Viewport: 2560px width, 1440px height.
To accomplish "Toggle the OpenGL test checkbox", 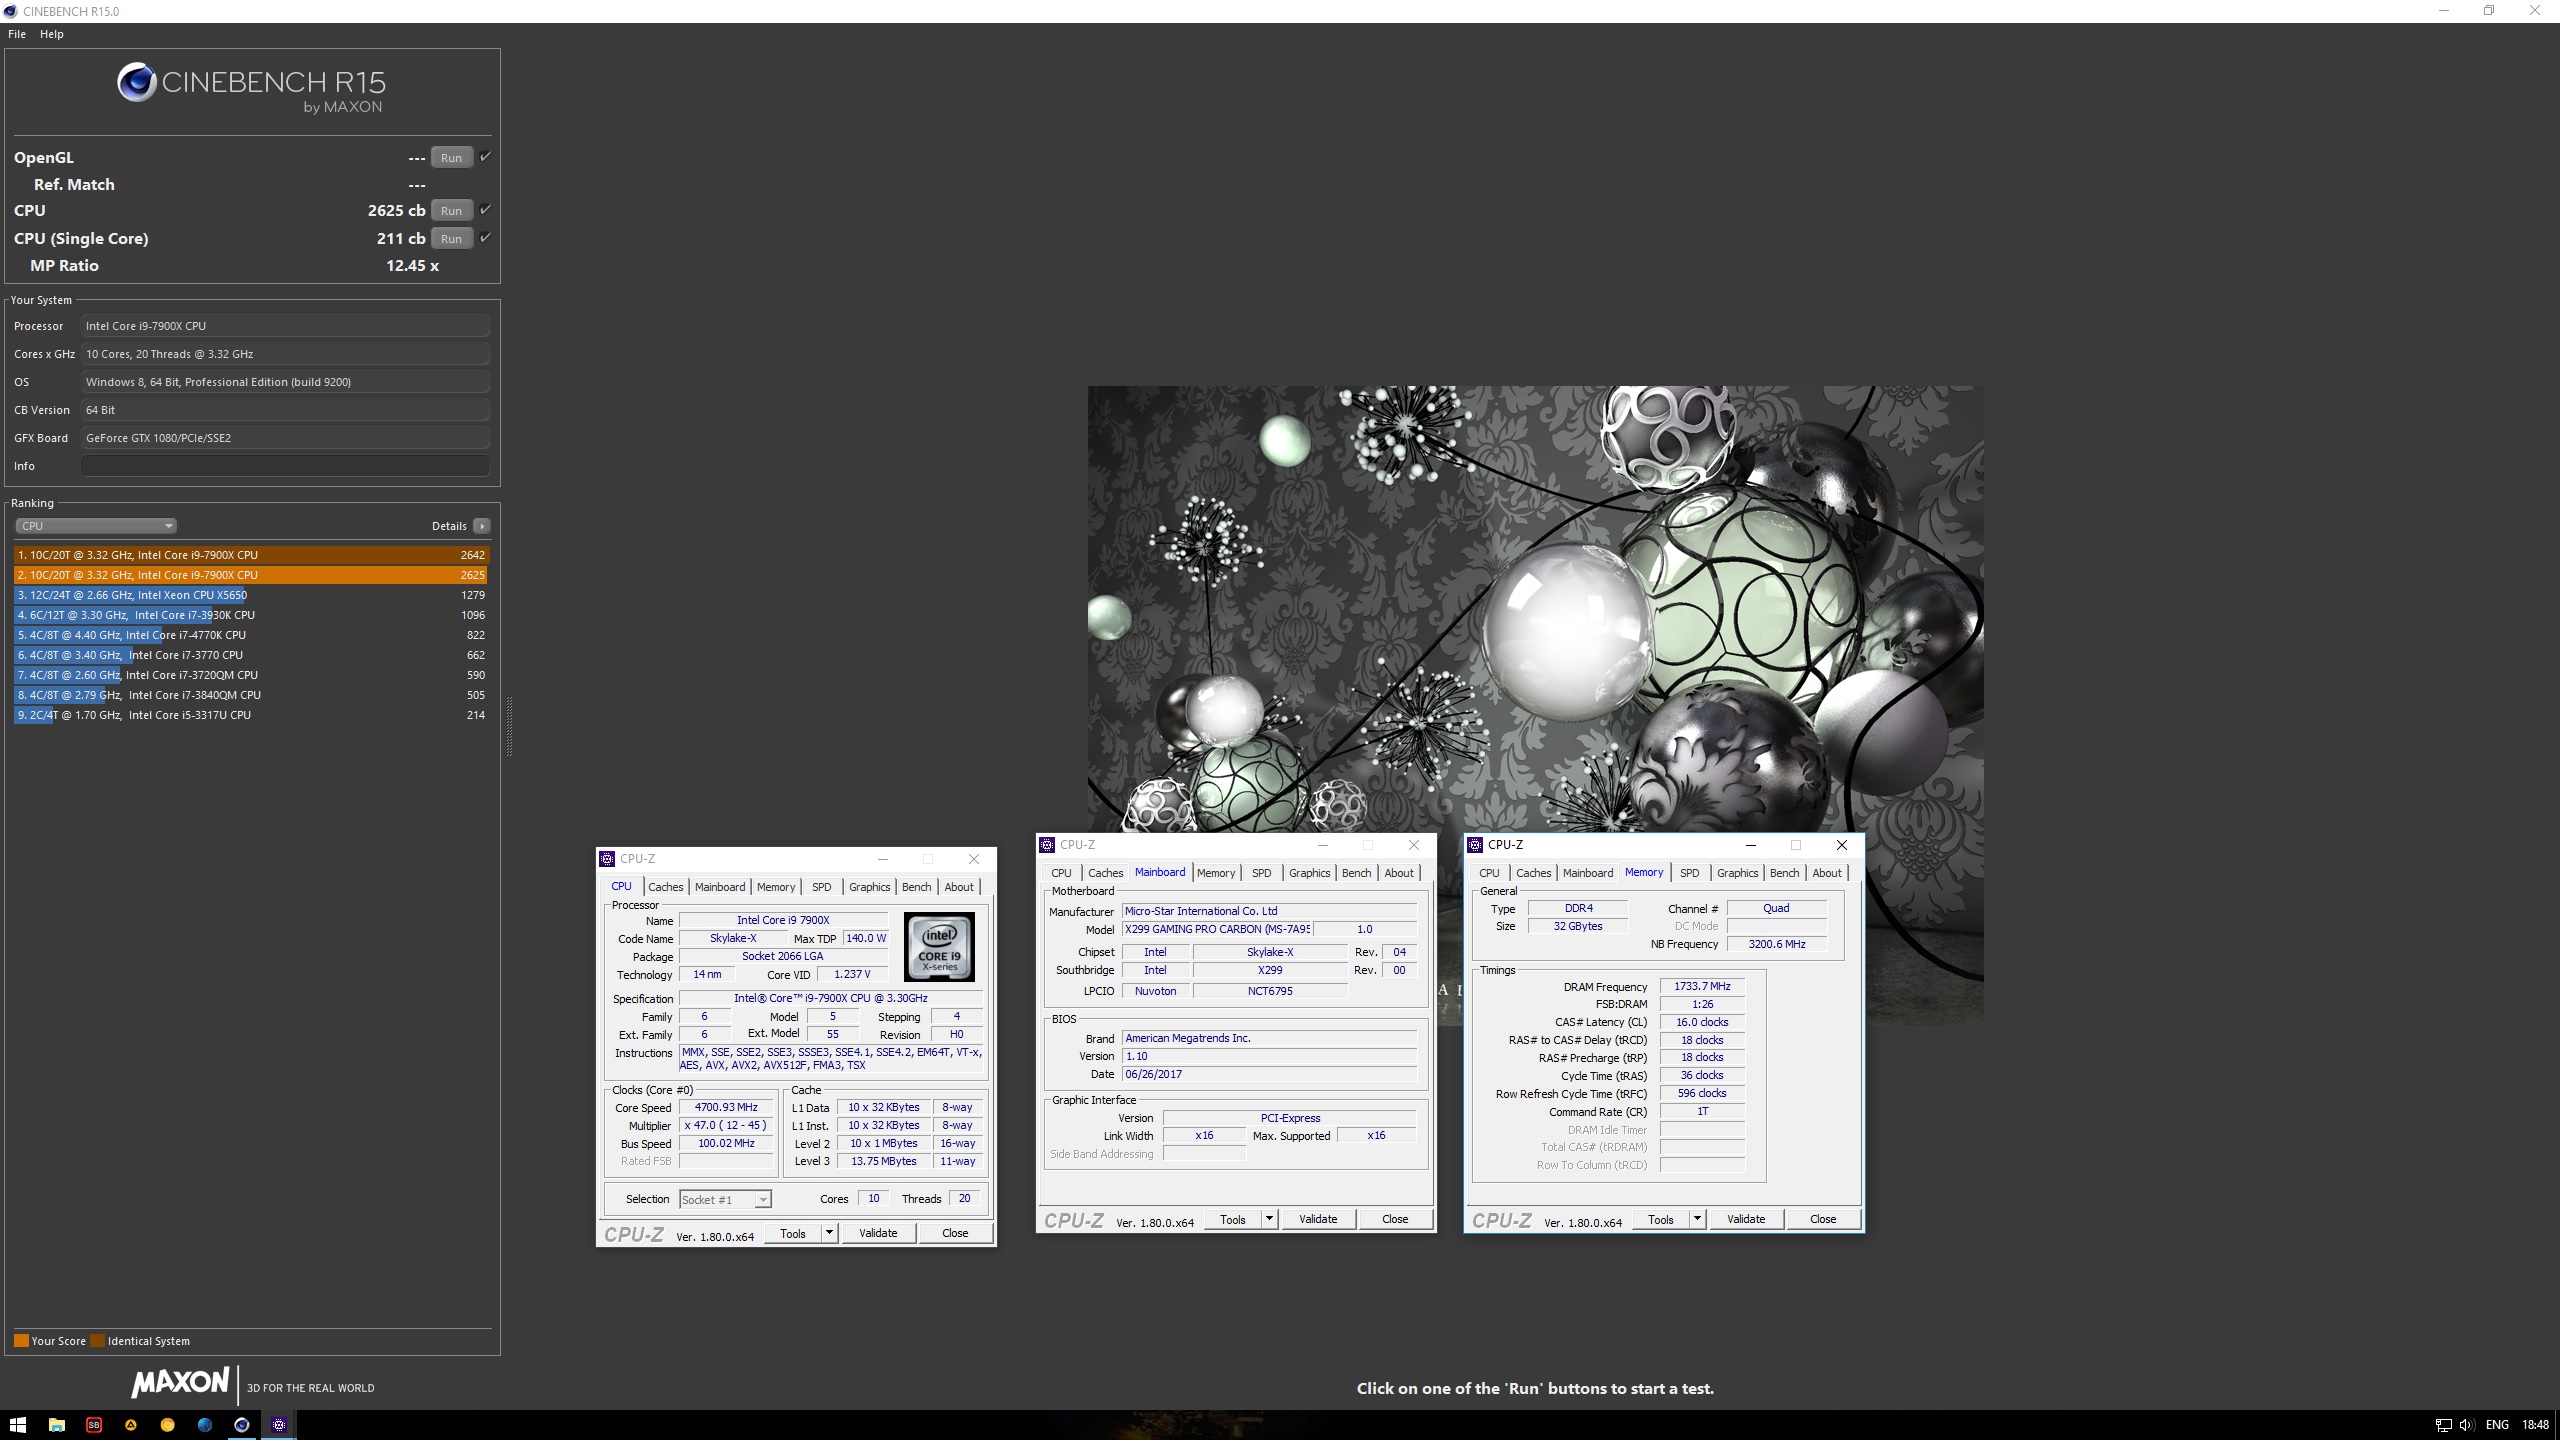I will [485, 157].
